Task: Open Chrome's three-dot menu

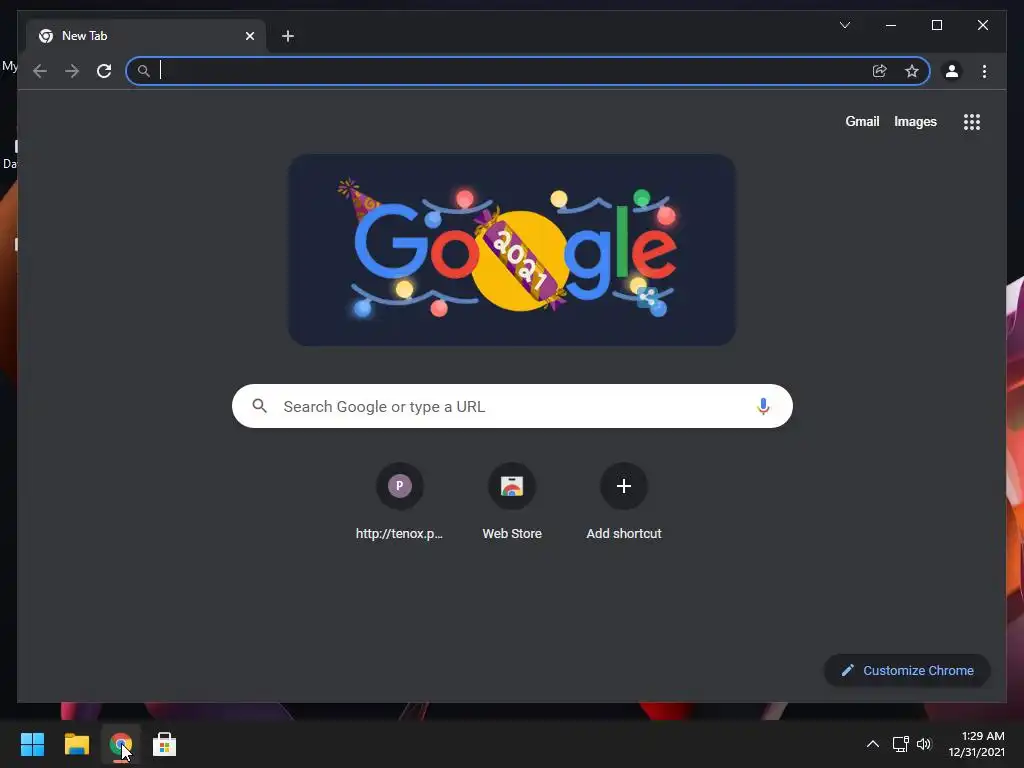Action: [x=984, y=71]
